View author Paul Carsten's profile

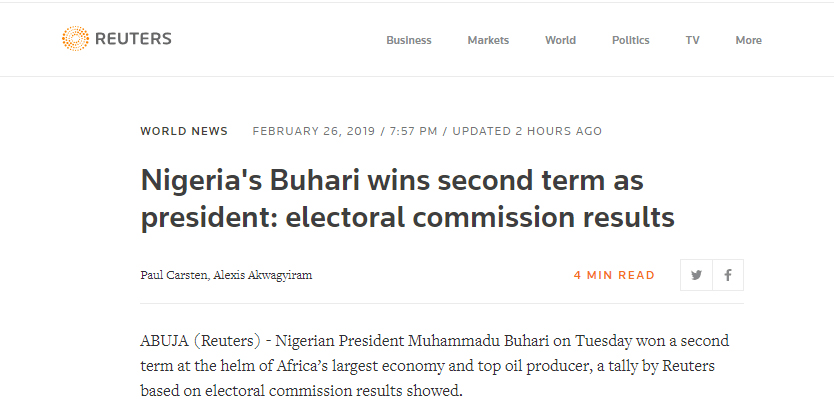coord(174,275)
